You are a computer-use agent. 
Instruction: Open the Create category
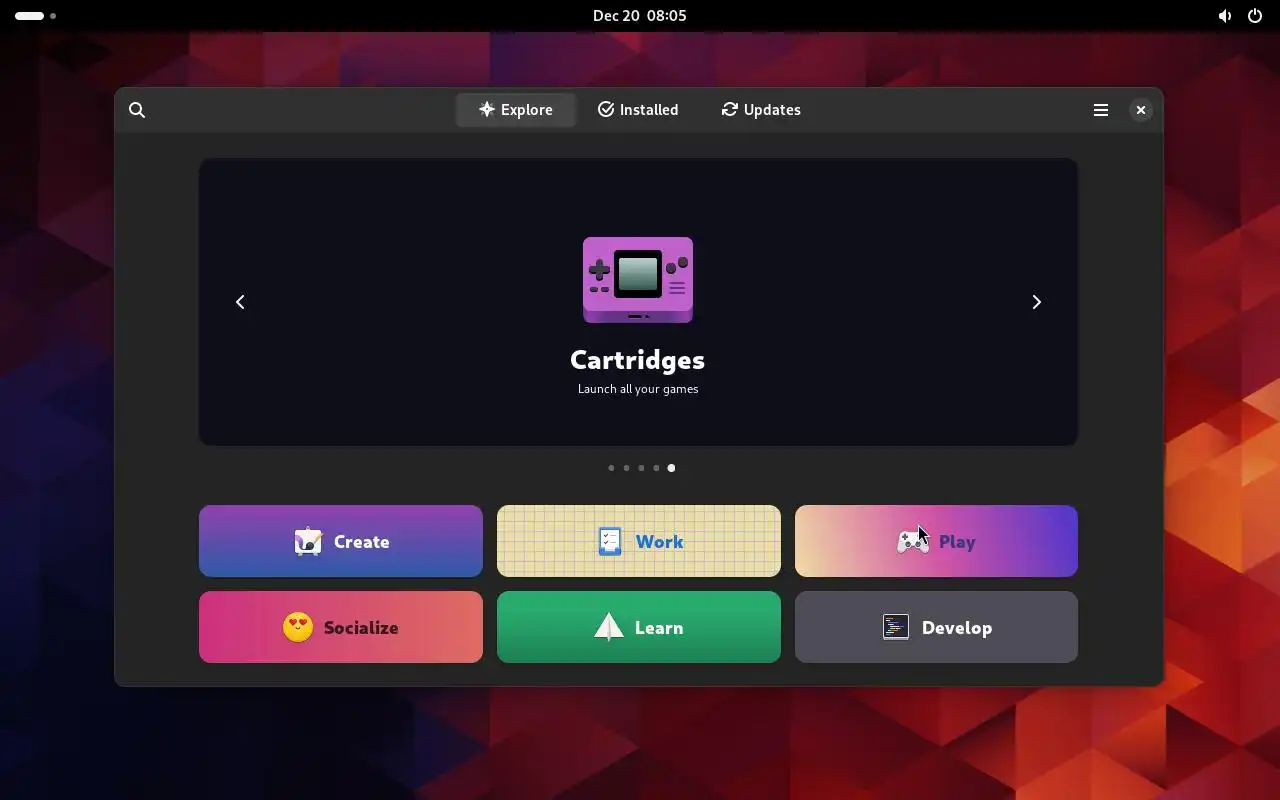(x=341, y=541)
